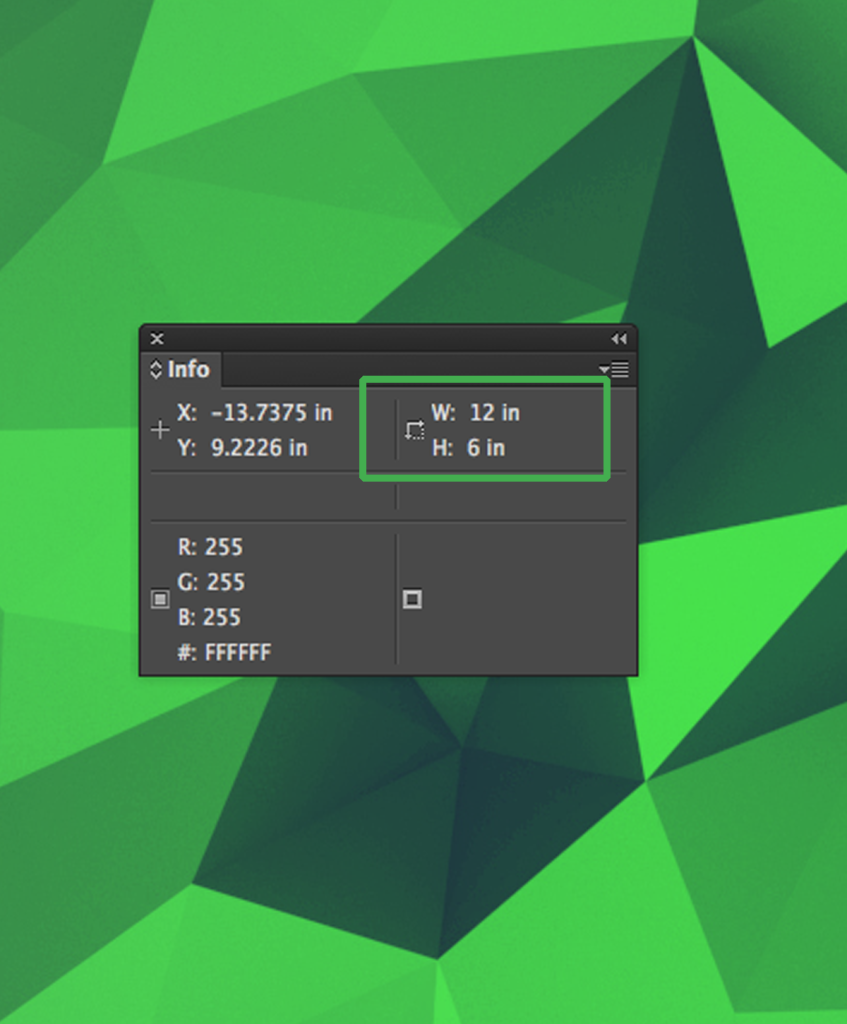The image size is (847, 1024).
Task: Click the crosshair cursor position icon
Action: 160,430
